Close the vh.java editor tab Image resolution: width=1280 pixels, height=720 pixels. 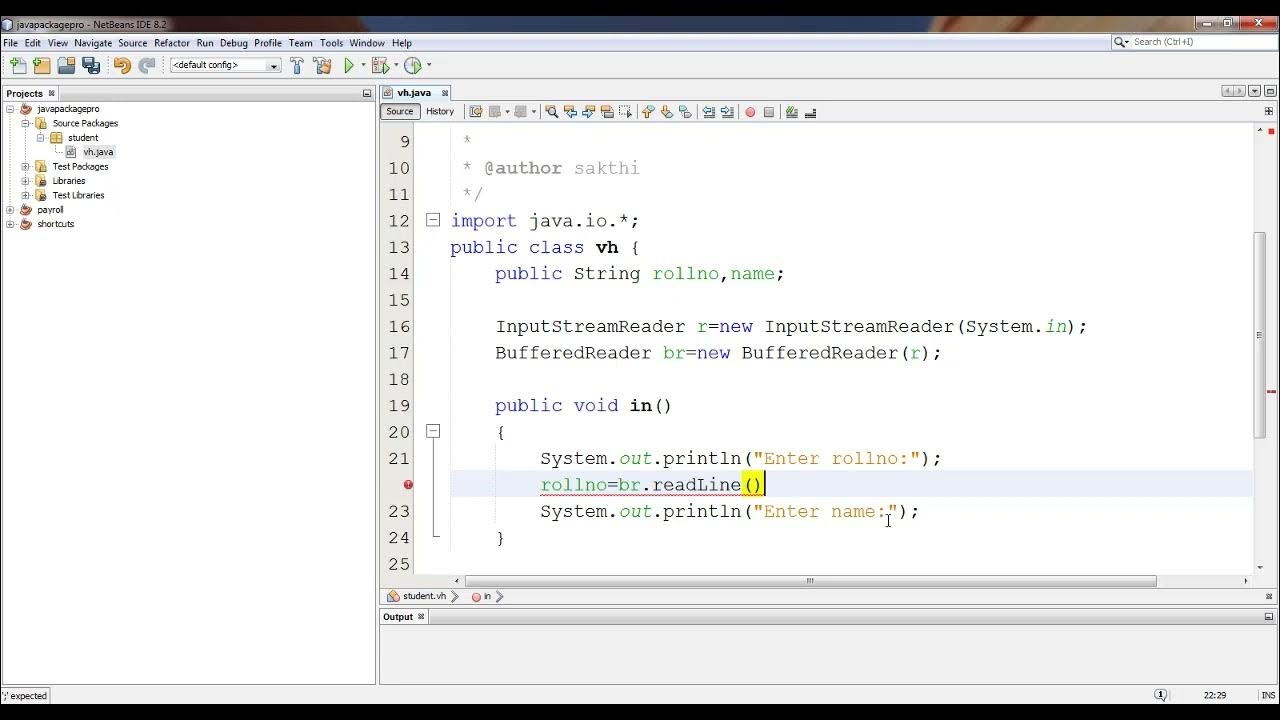pyautogui.click(x=445, y=93)
